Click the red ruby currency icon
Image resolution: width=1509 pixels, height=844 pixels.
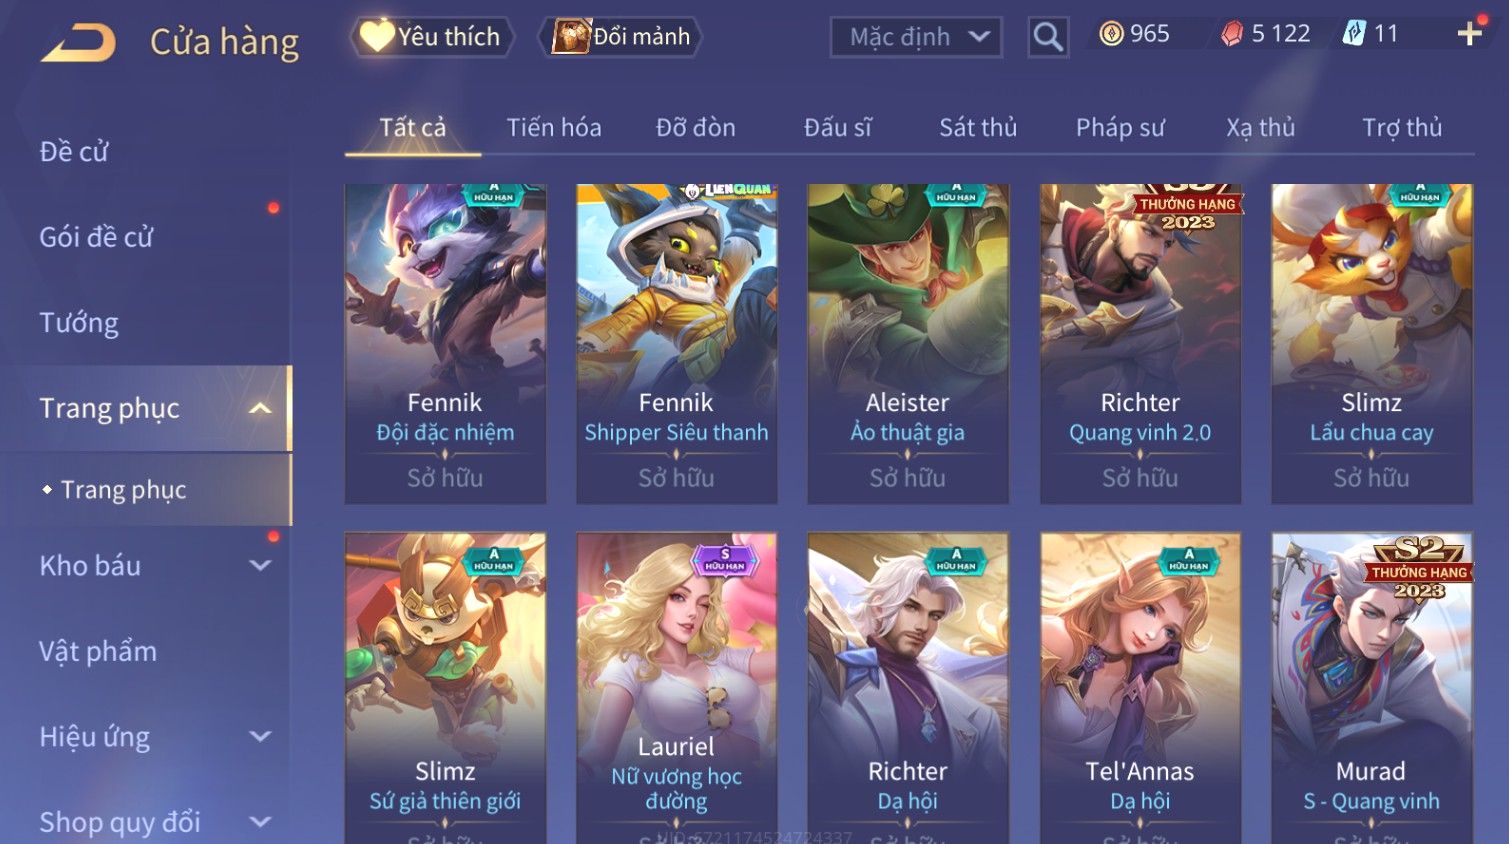click(x=1232, y=34)
